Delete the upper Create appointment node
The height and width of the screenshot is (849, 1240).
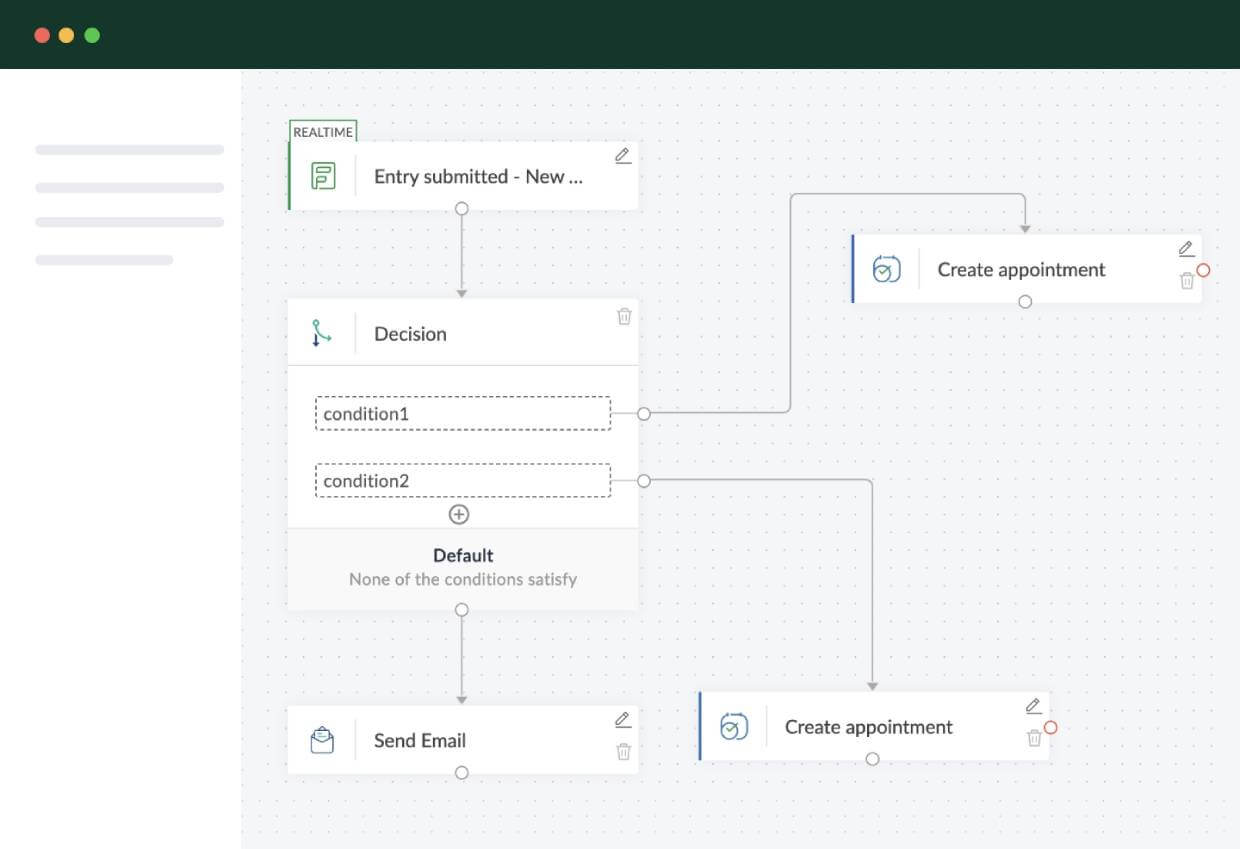[x=1187, y=281]
